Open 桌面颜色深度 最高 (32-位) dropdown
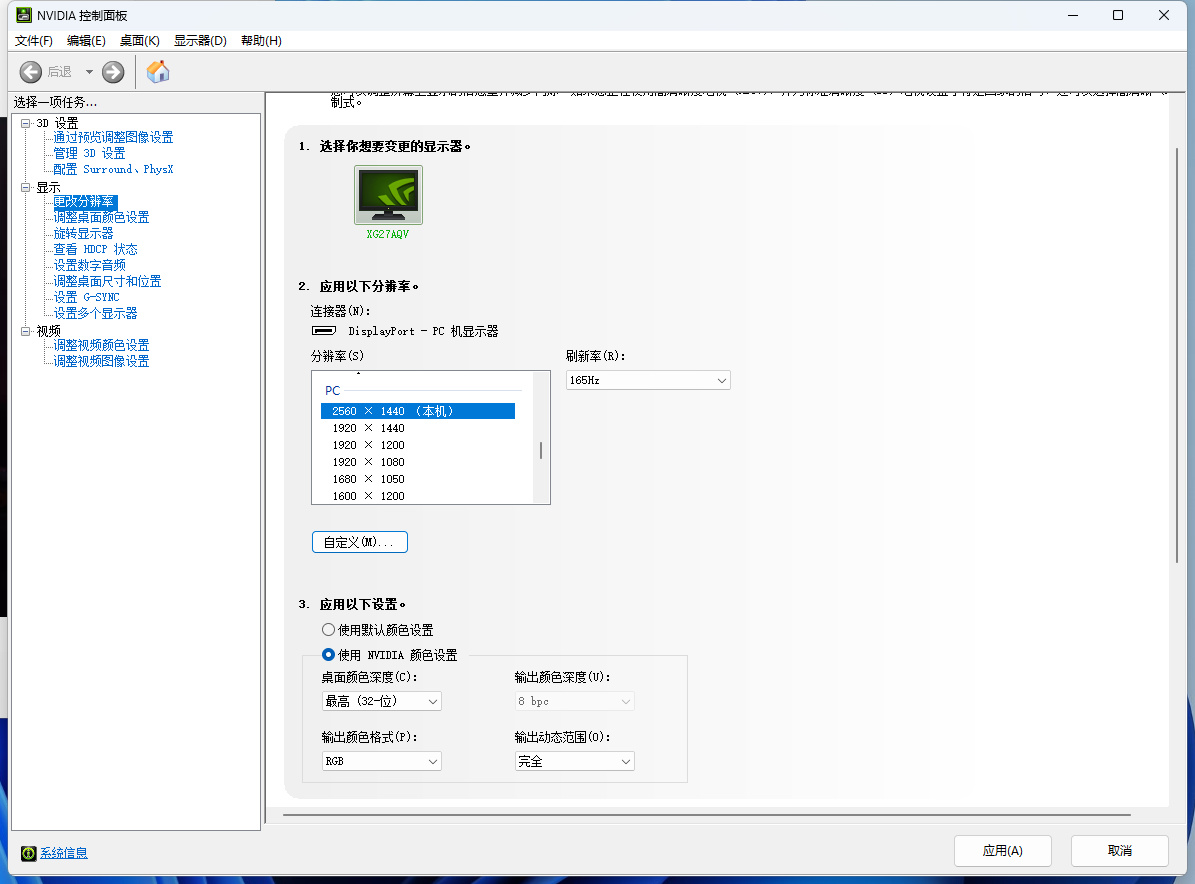The height and width of the screenshot is (884, 1195). pyautogui.click(x=382, y=701)
